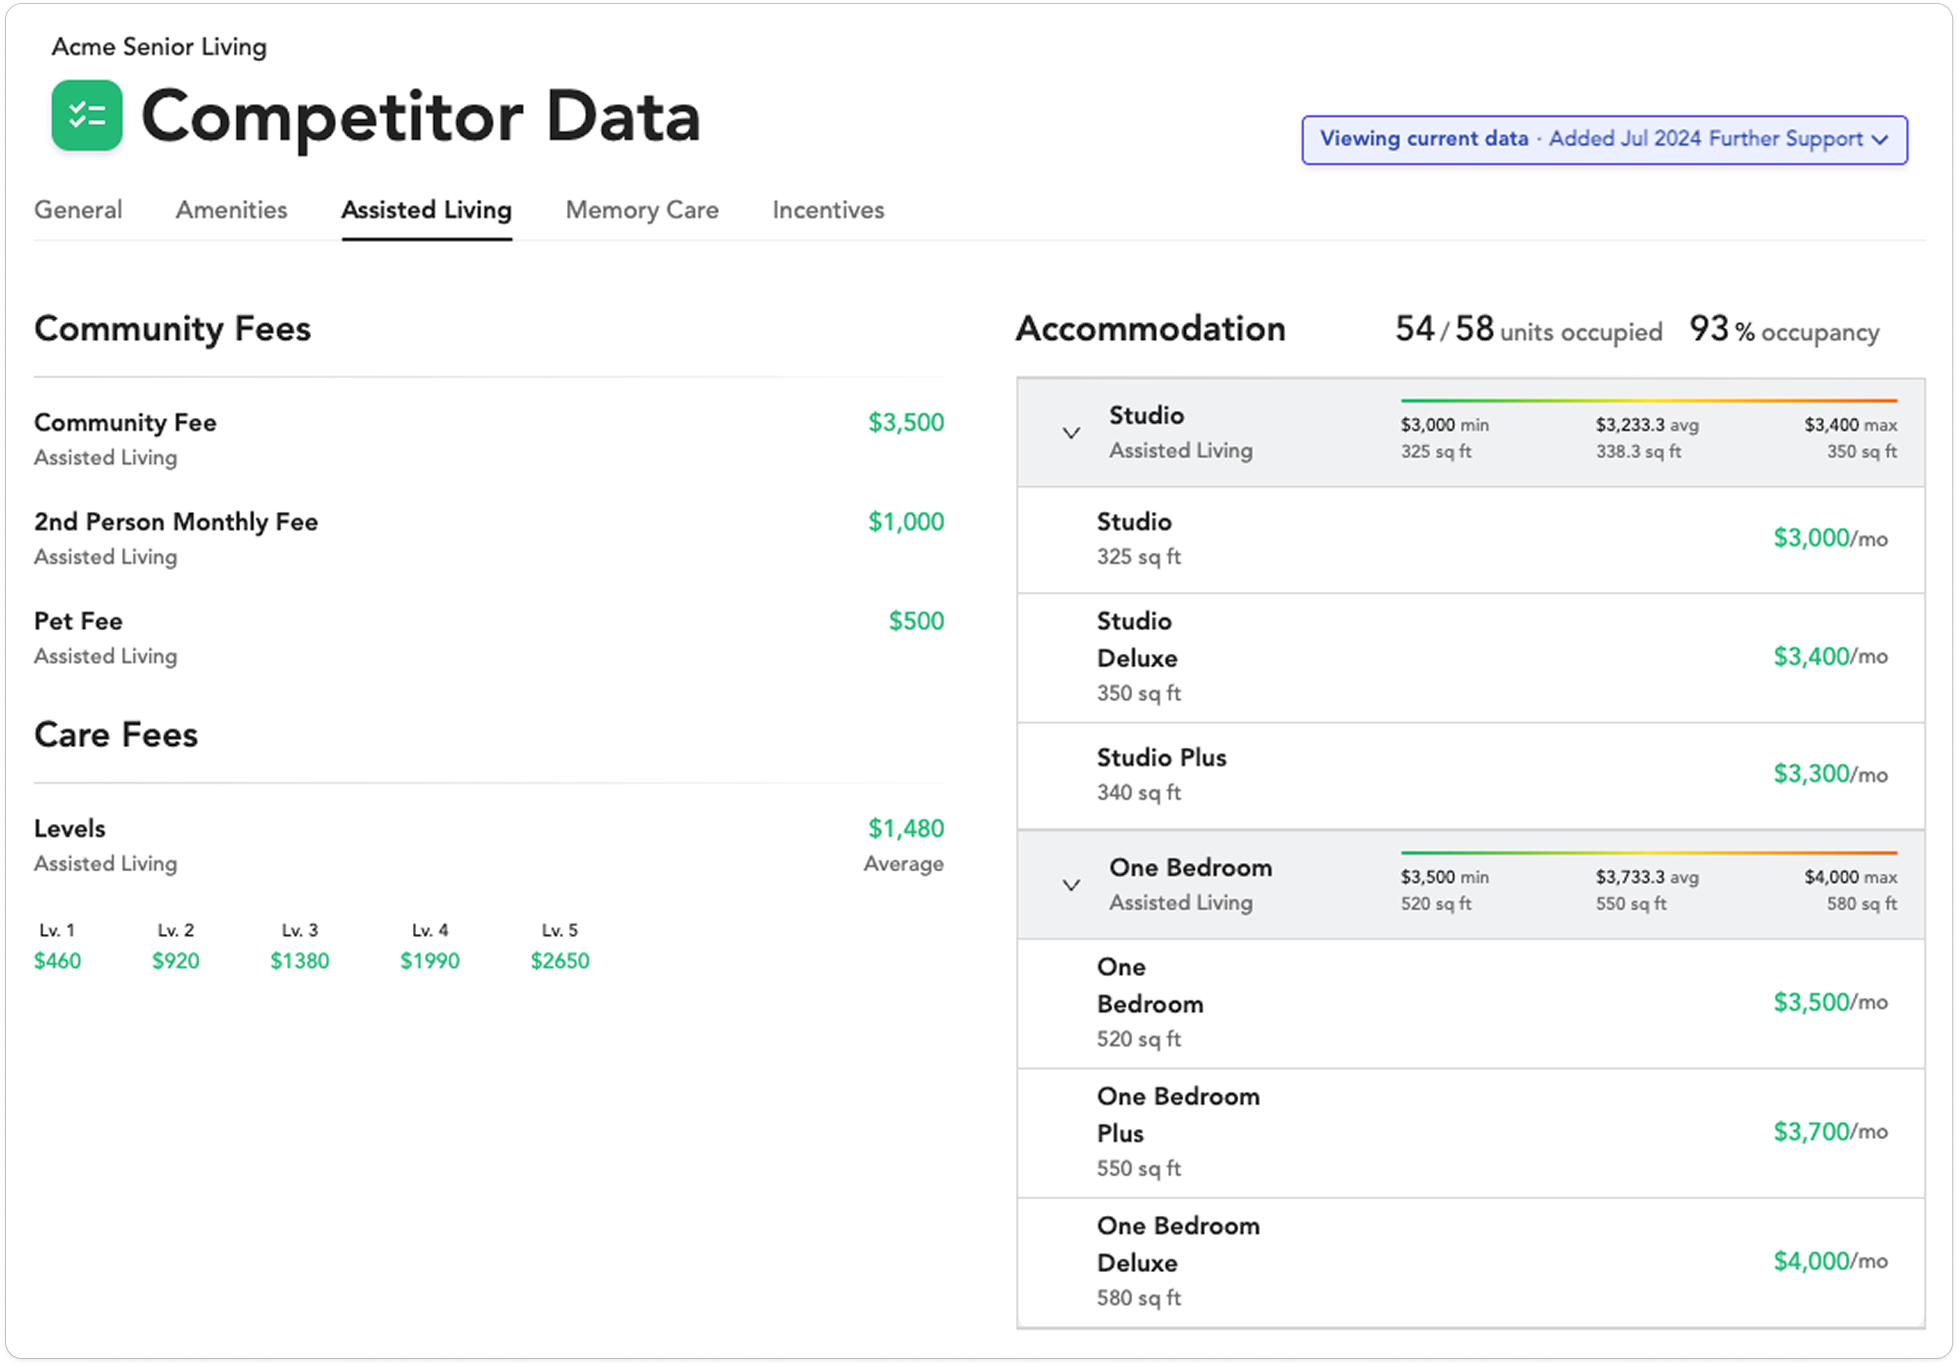Click the Studio price range gradient bar
1959x1366 pixels.
[x=1648, y=401]
